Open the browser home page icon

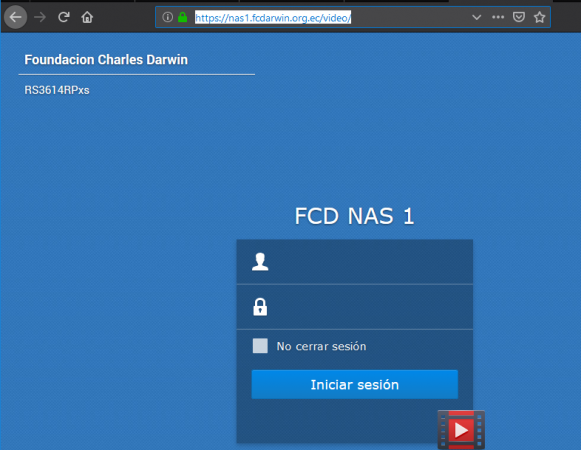pyautogui.click(x=87, y=17)
